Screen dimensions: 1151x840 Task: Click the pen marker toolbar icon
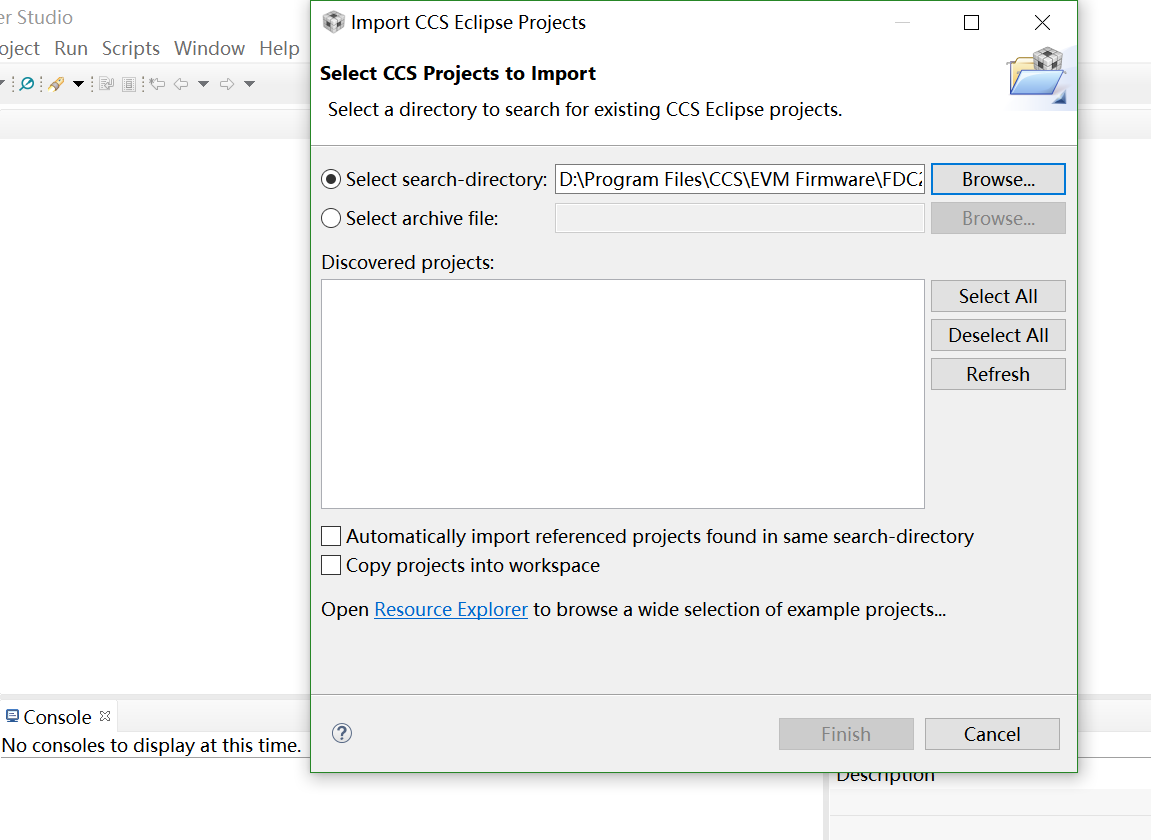click(56, 84)
